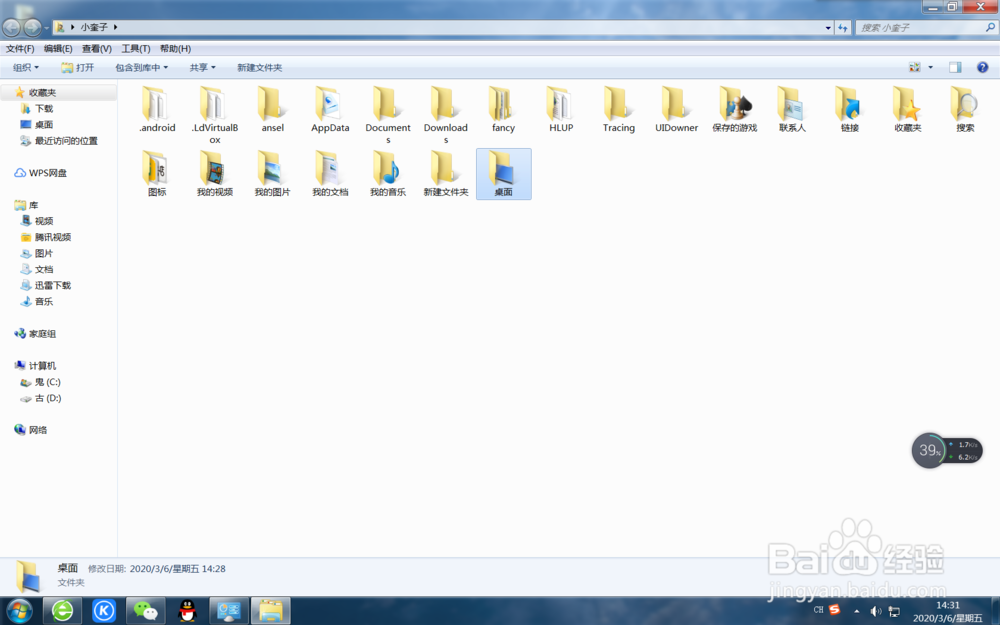1000x625 pixels.
Task: Select the fancy folder
Action: [x=503, y=109]
